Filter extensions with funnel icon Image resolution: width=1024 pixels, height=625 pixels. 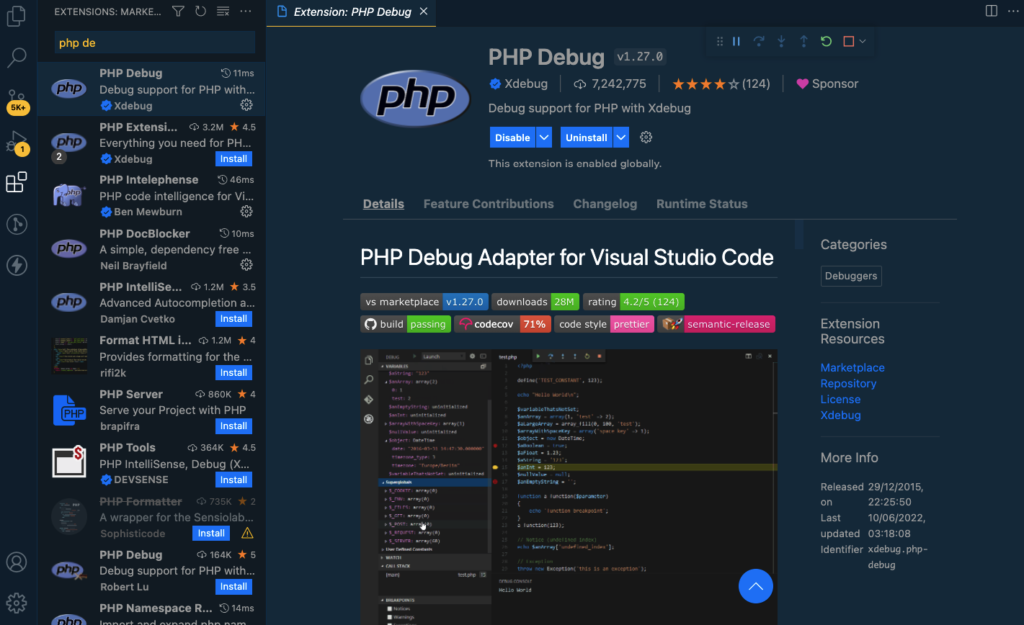(178, 11)
